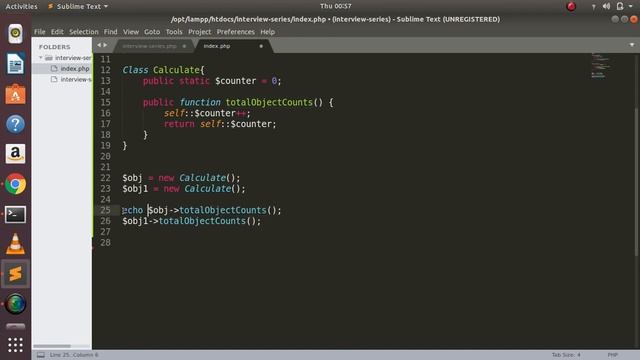Click the FOLDERS sidebar heading
Screen dimensions: 640x360
tap(55, 47)
